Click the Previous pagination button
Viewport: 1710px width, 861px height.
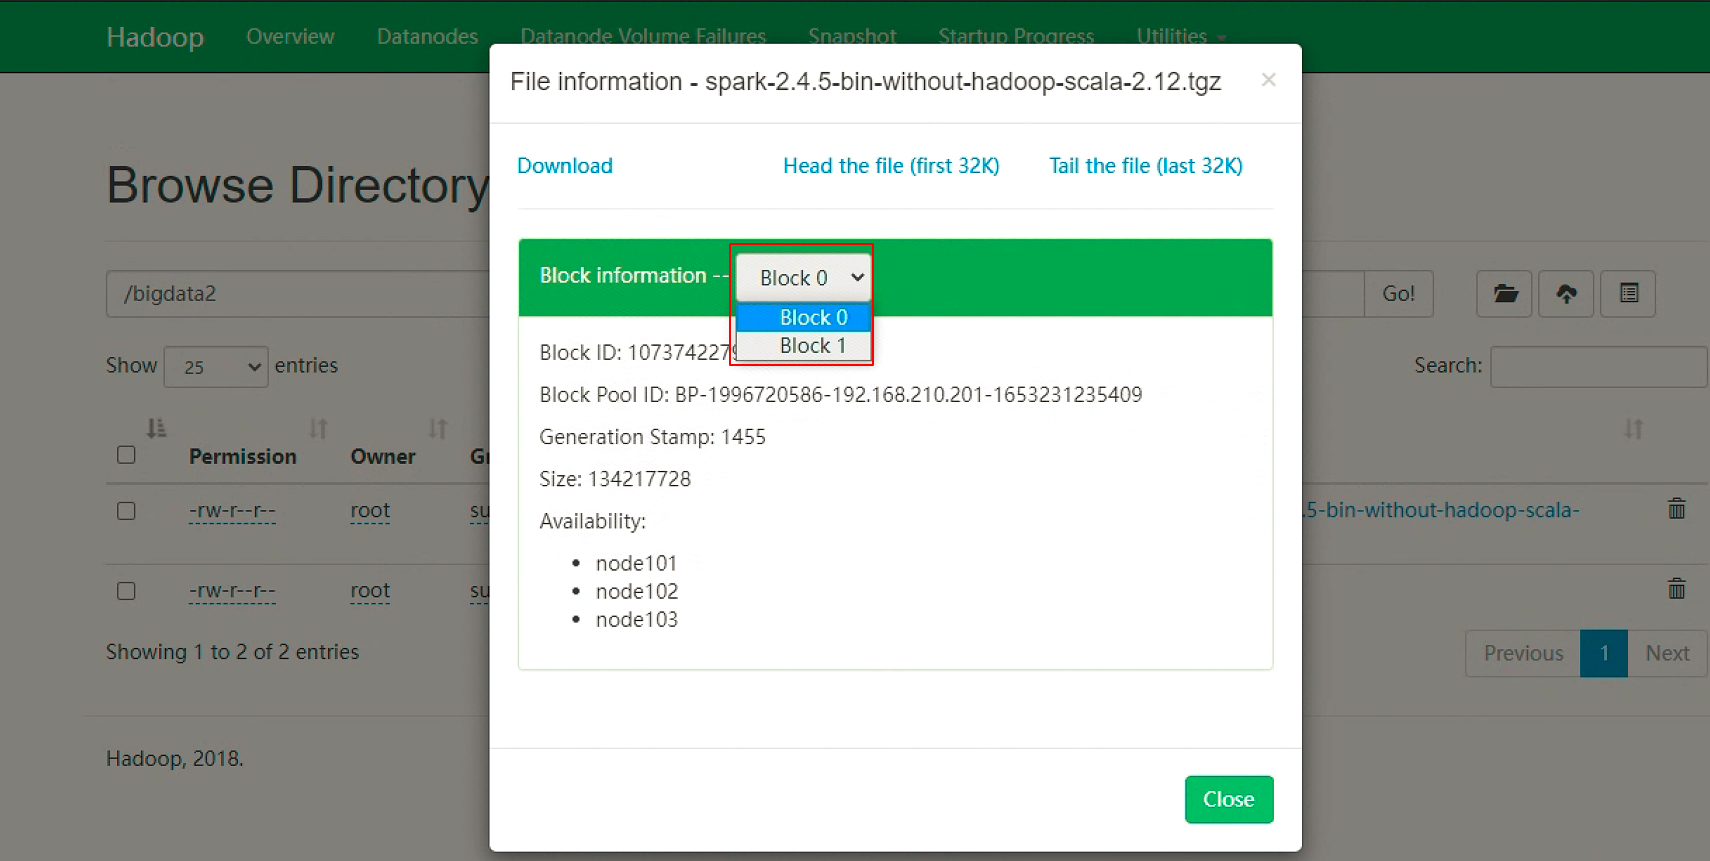point(1523,653)
